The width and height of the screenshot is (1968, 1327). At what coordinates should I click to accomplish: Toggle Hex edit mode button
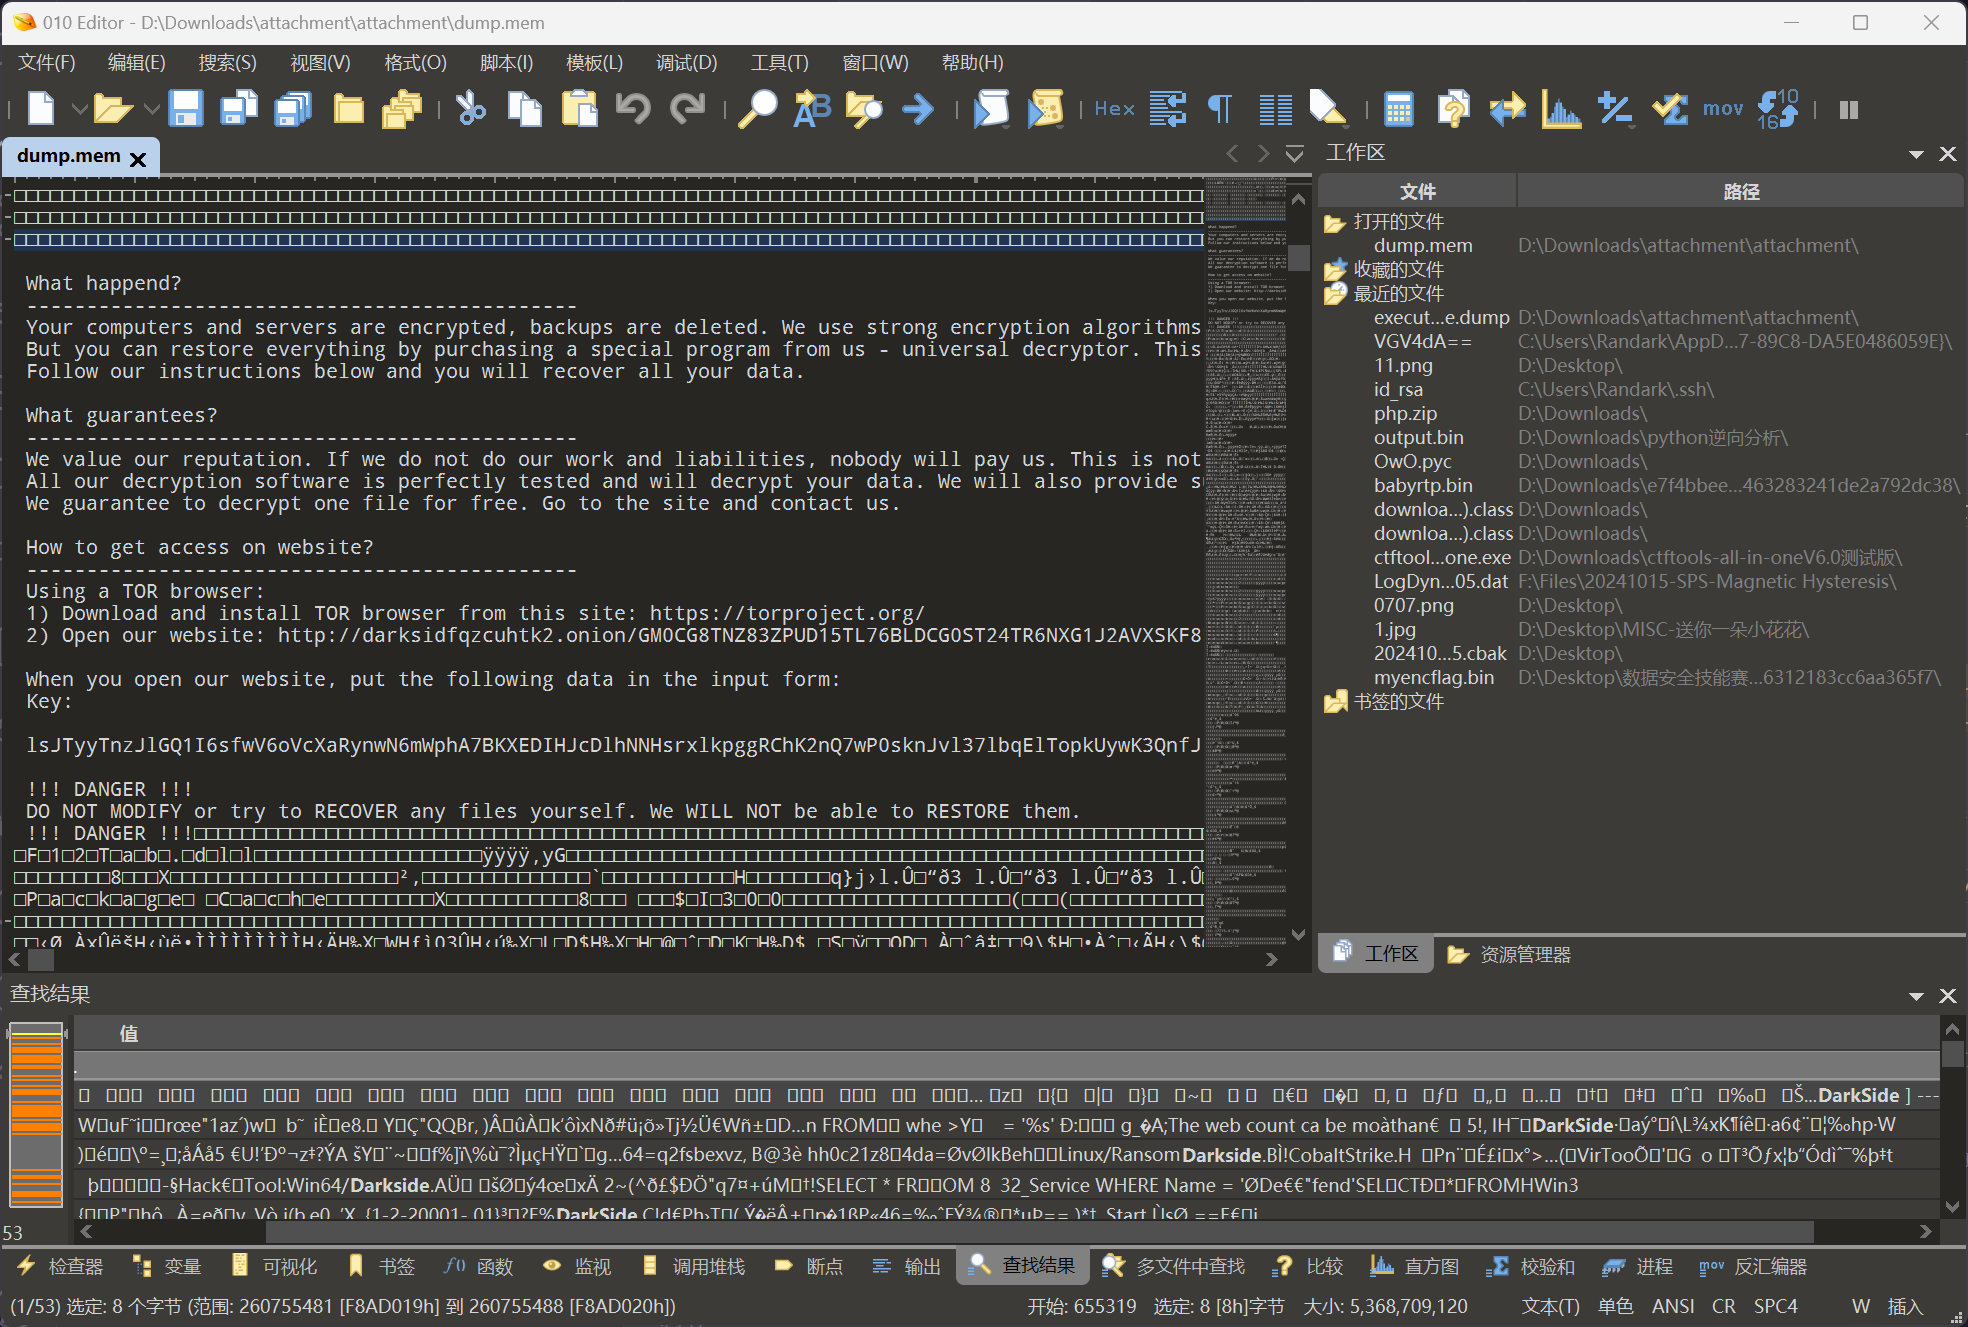coord(1114,108)
